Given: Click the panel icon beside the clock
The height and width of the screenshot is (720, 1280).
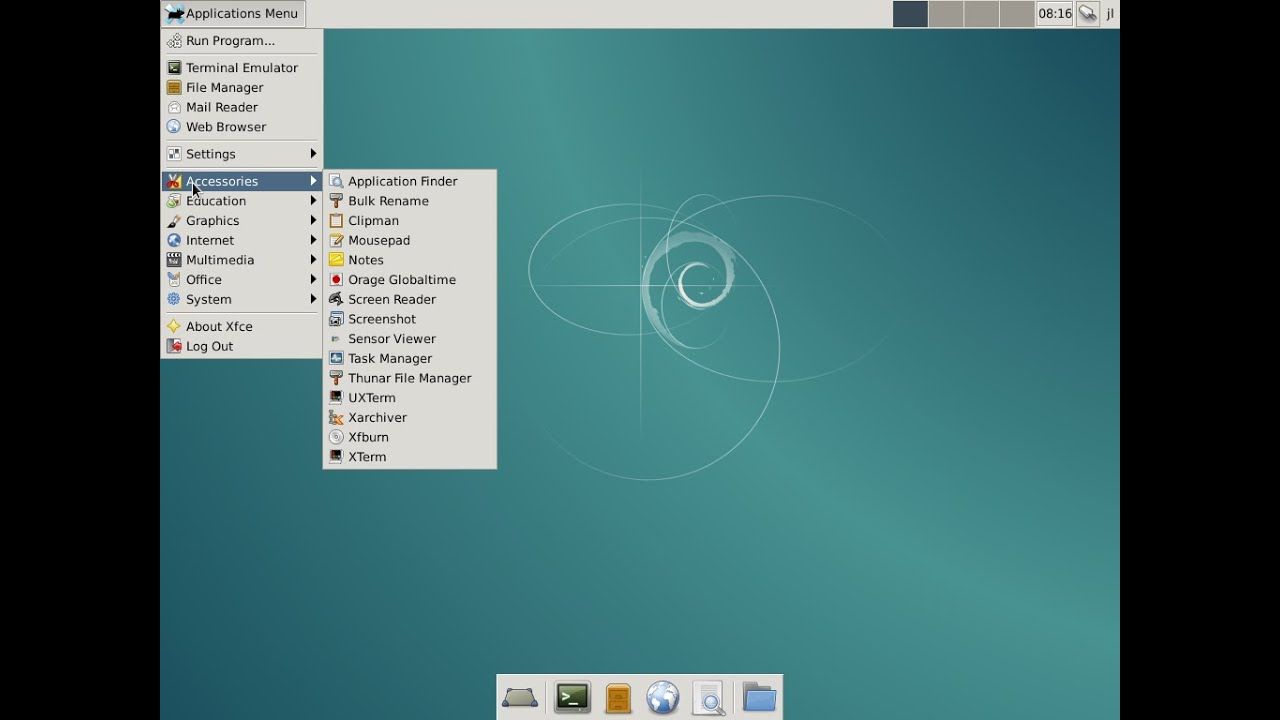Looking at the screenshot, I should click(x=1088, y=14).
